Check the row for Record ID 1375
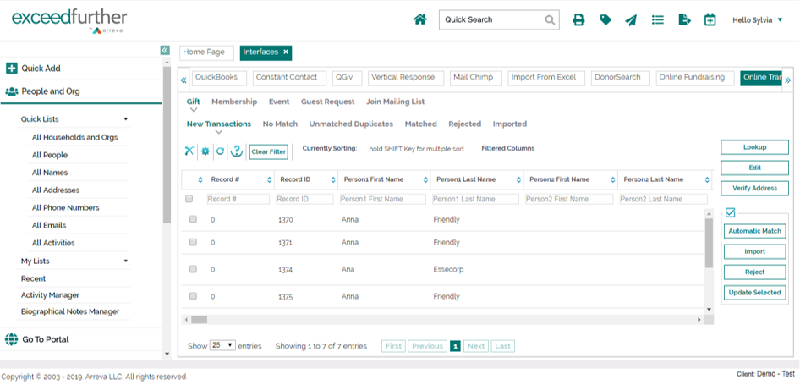 pos(193,296)
